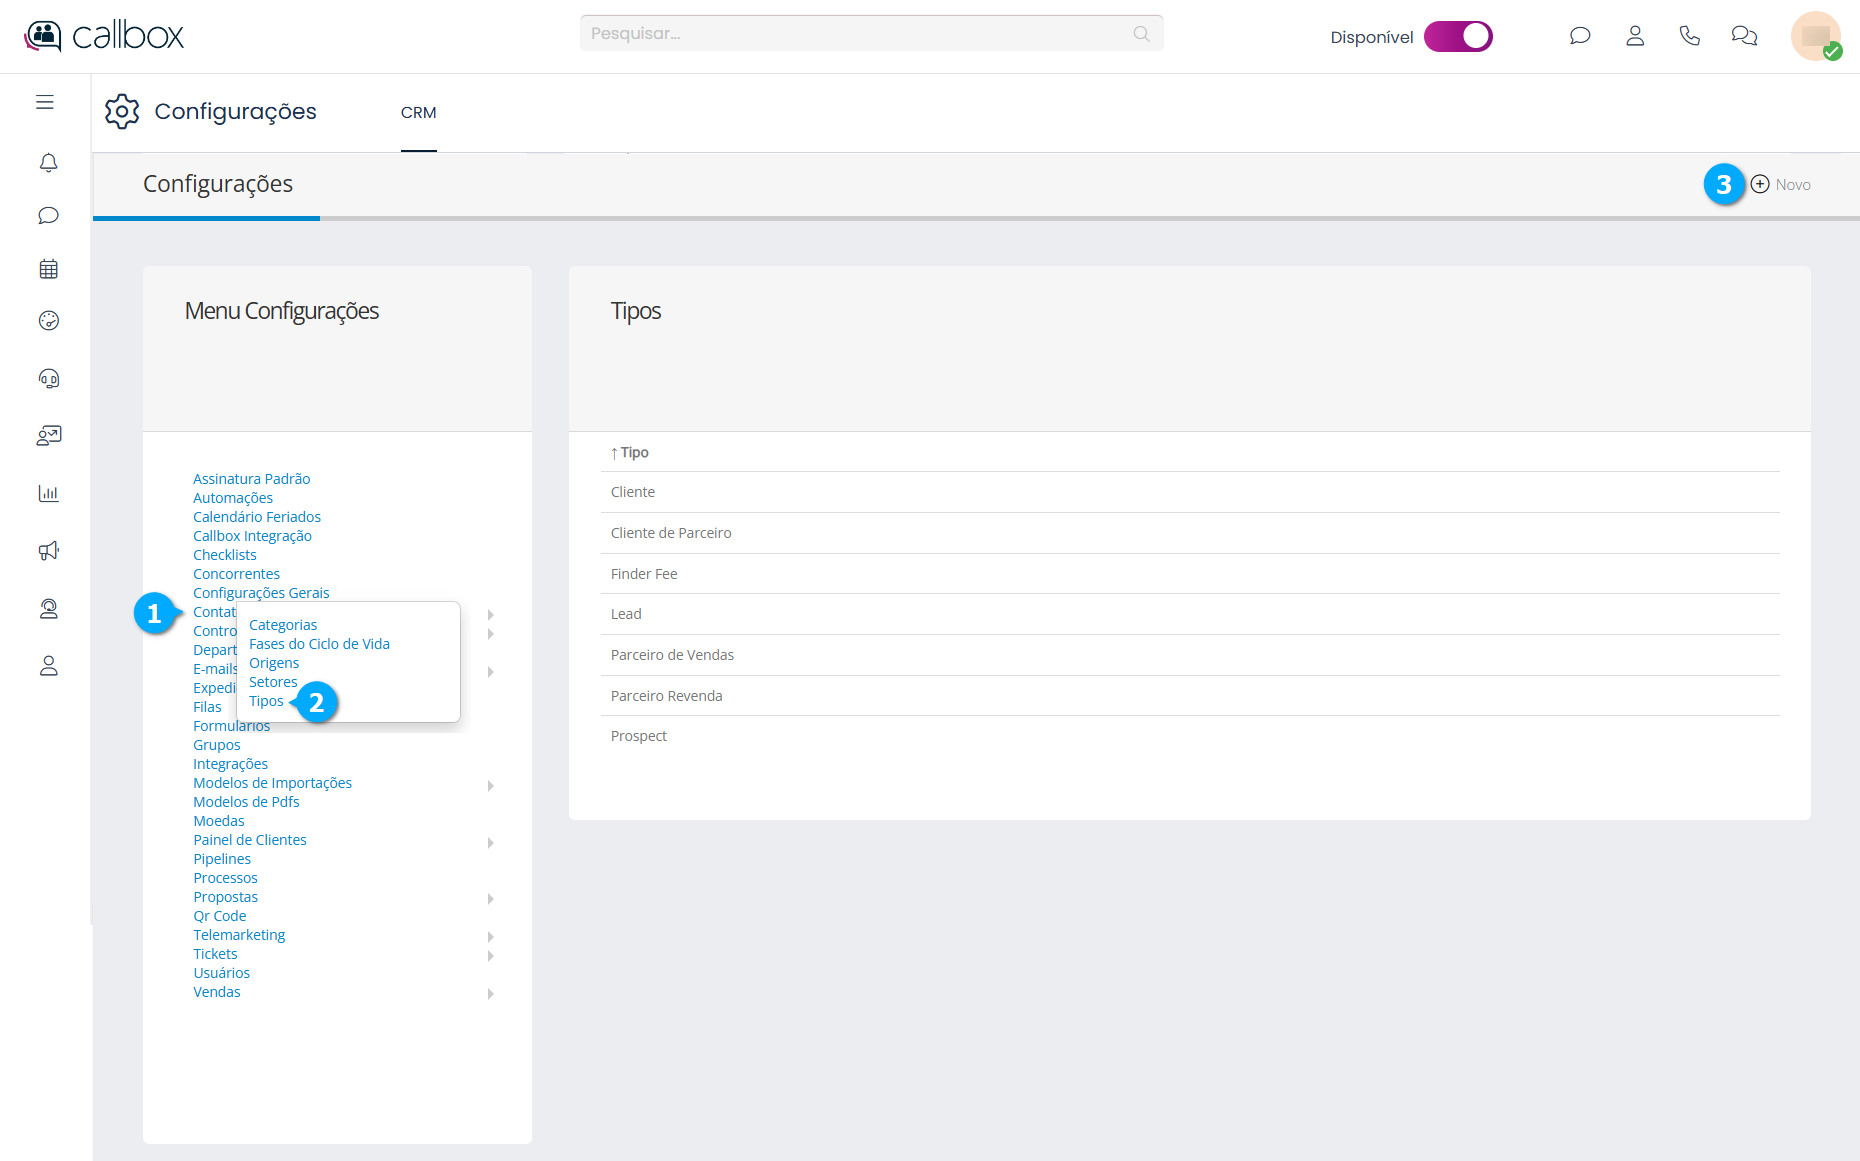Screen dimensions: 1860x1161
Task: Click the megaphone campaigns icon
Action: click(x=48, y=551)
